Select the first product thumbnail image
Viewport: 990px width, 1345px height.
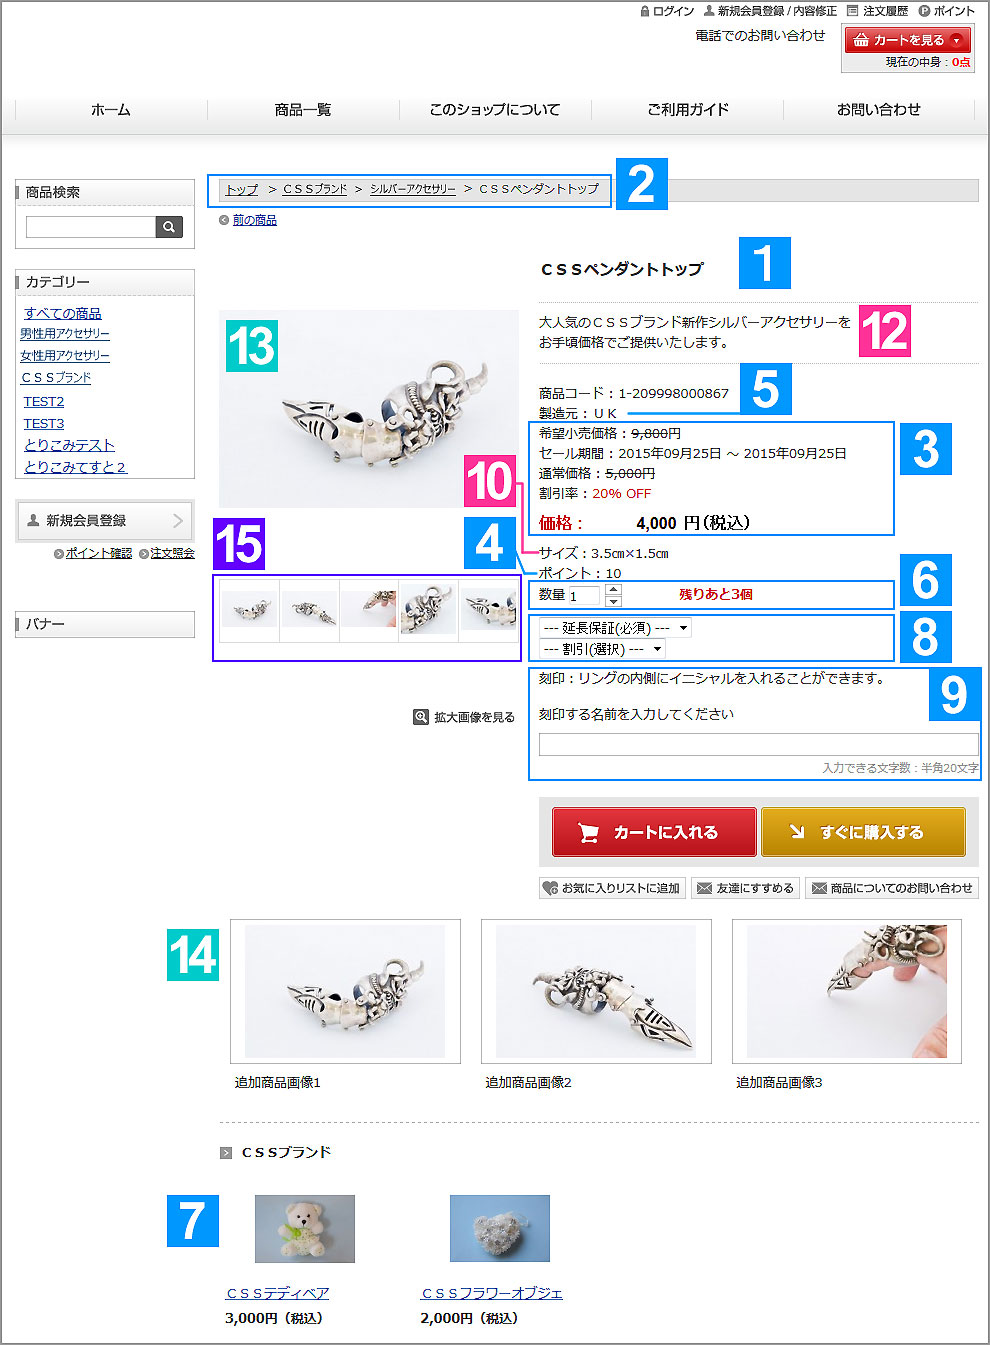(249, 608)
